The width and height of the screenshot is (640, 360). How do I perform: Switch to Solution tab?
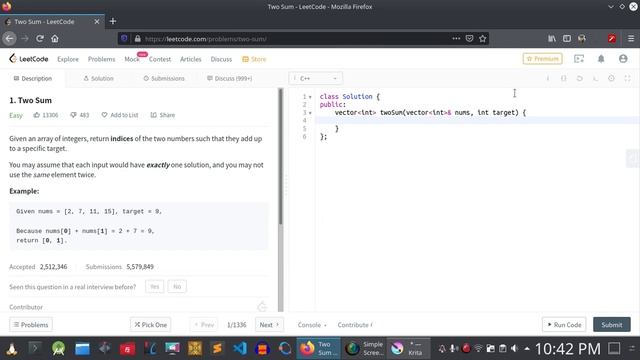tap(98, 78)
